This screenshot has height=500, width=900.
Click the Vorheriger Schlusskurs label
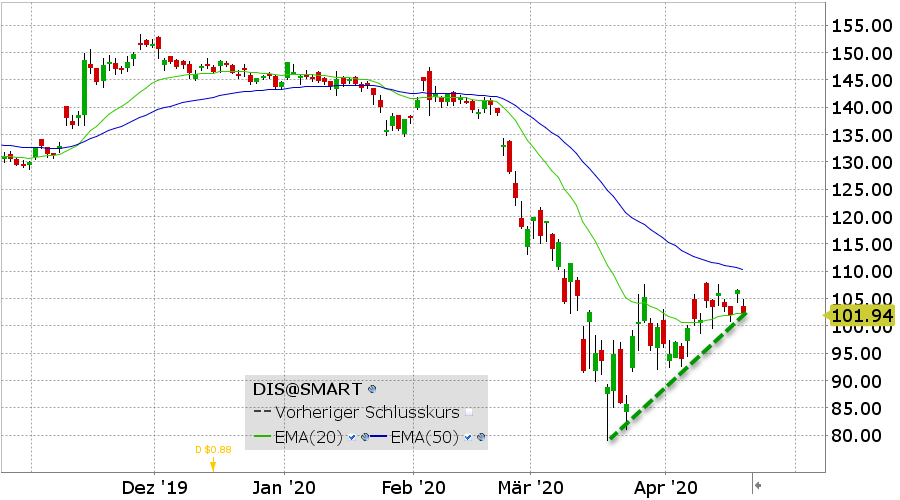pyautogui.click(x=367, y=412)
